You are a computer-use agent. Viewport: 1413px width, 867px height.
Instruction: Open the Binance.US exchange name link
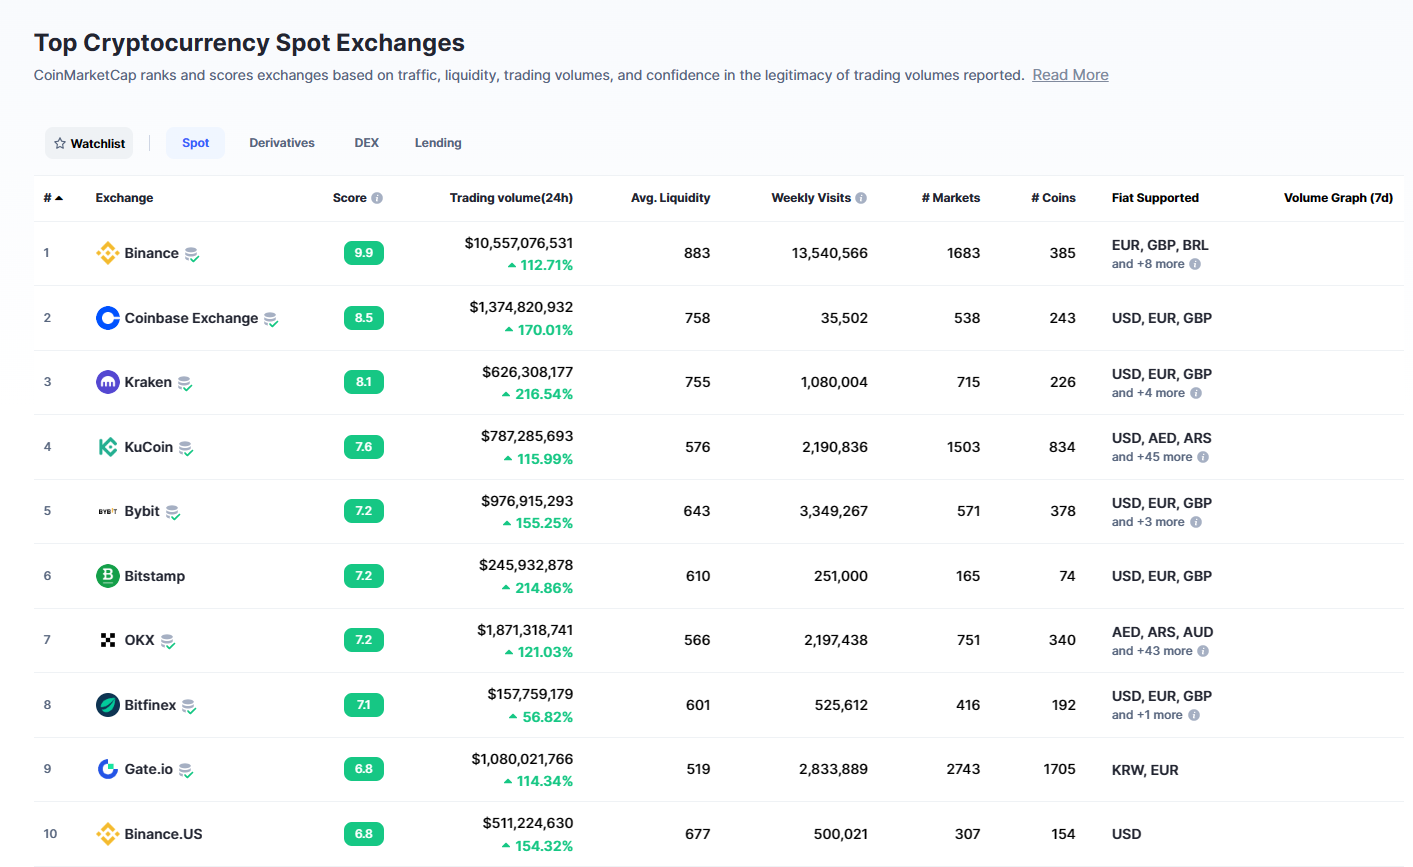tap(163, 834)
